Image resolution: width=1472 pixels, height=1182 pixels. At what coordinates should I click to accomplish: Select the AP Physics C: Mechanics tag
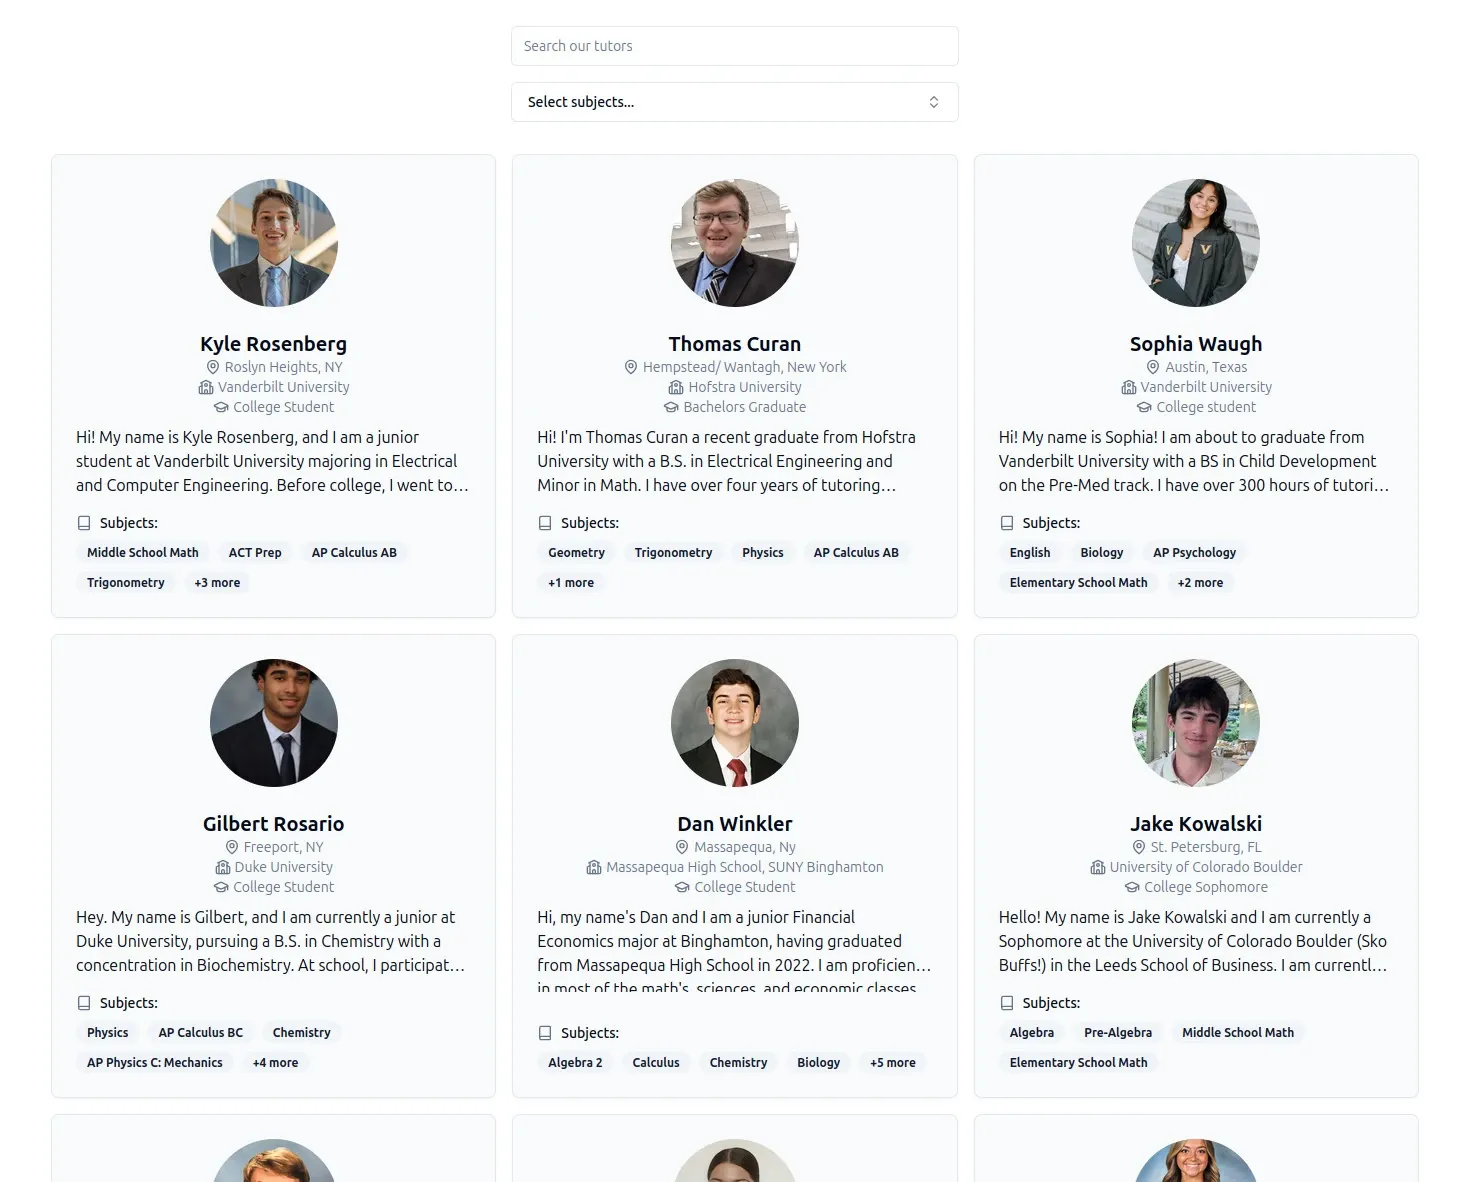coord(155,1062)
